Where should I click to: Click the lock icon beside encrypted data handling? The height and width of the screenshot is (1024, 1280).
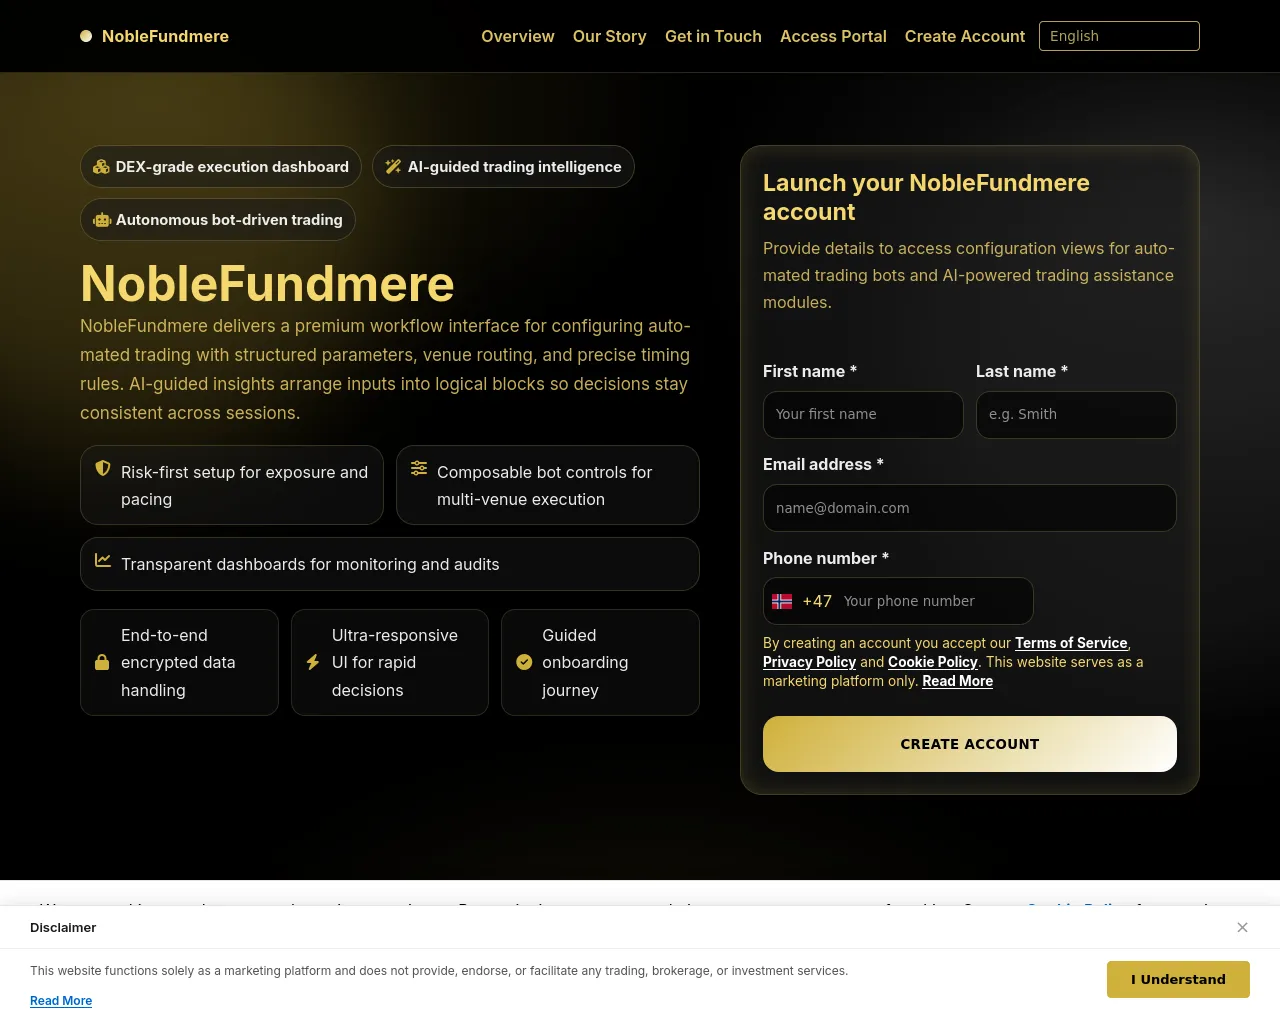[102, 662]
